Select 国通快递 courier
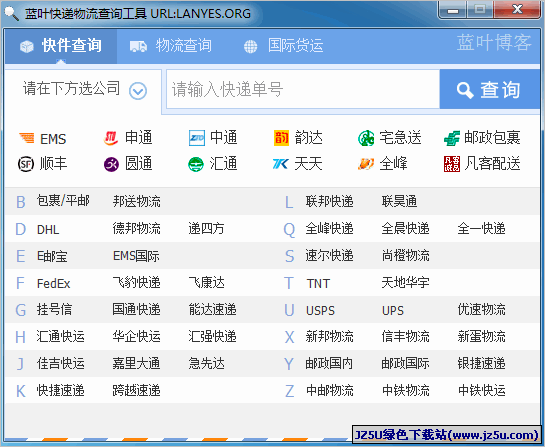 (x=137, y=309)
